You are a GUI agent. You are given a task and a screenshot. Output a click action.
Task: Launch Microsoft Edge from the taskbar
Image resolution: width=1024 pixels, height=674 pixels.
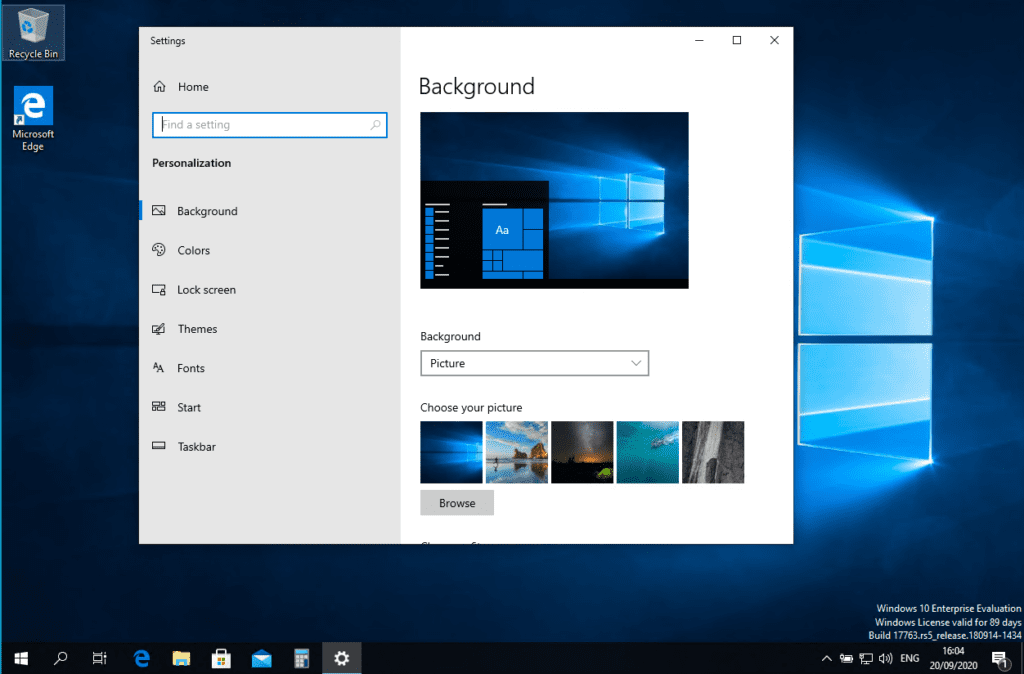[x=141, y=658]
